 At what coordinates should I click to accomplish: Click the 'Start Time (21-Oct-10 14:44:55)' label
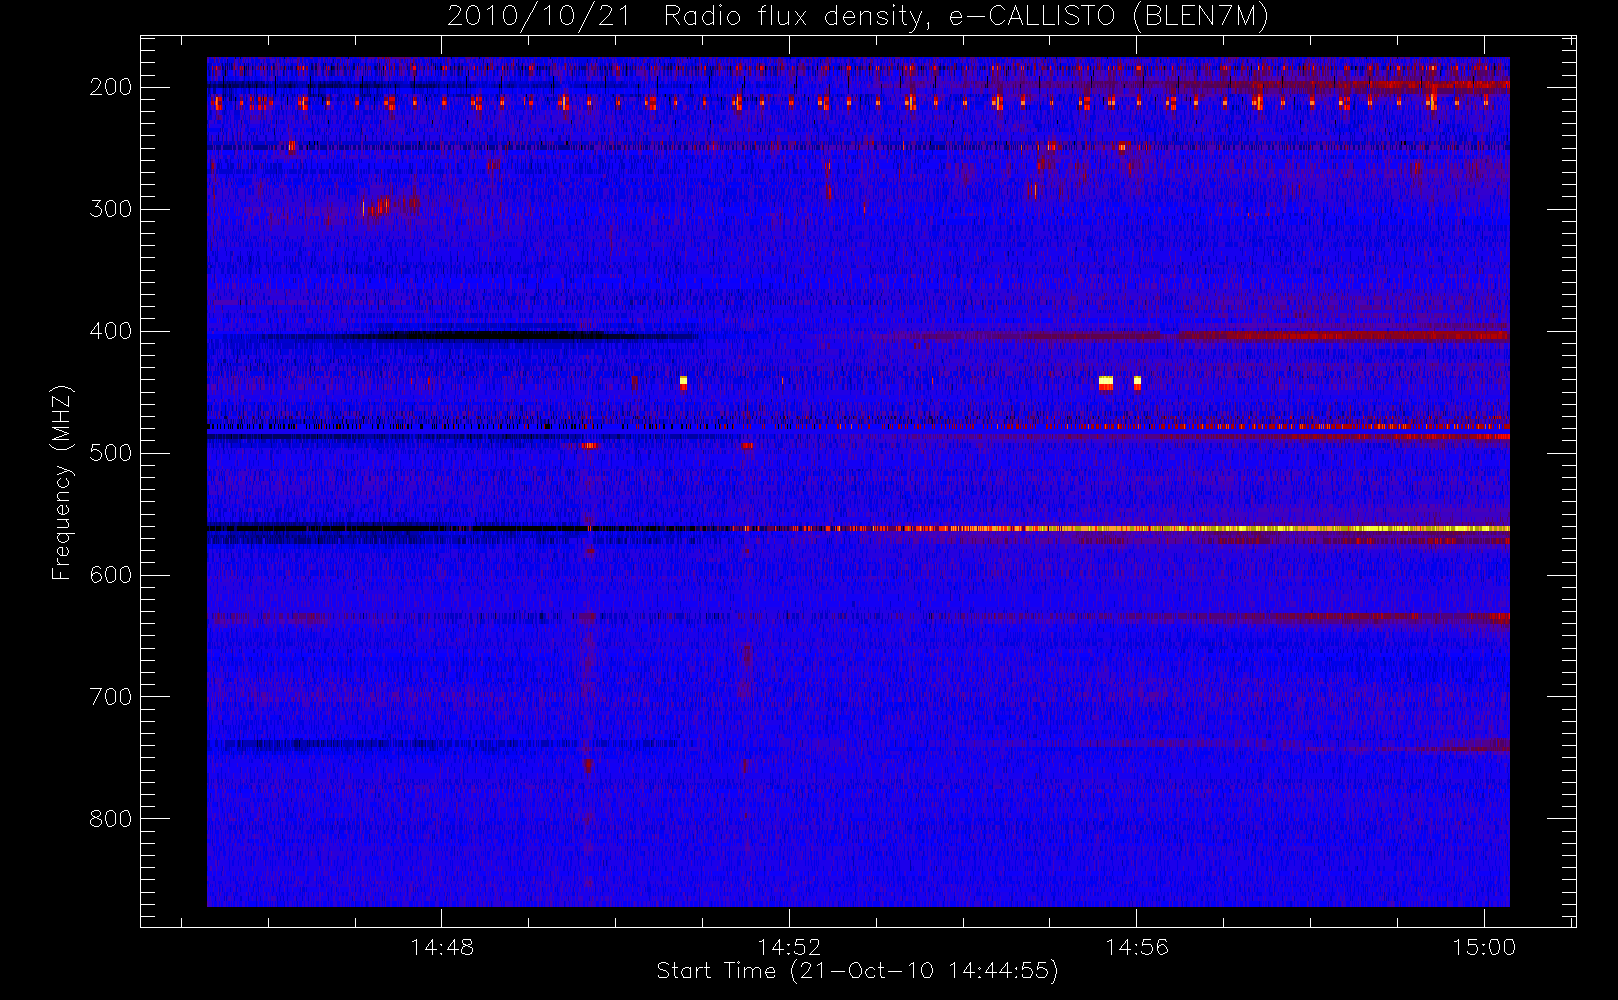click(x=857, y=971)
